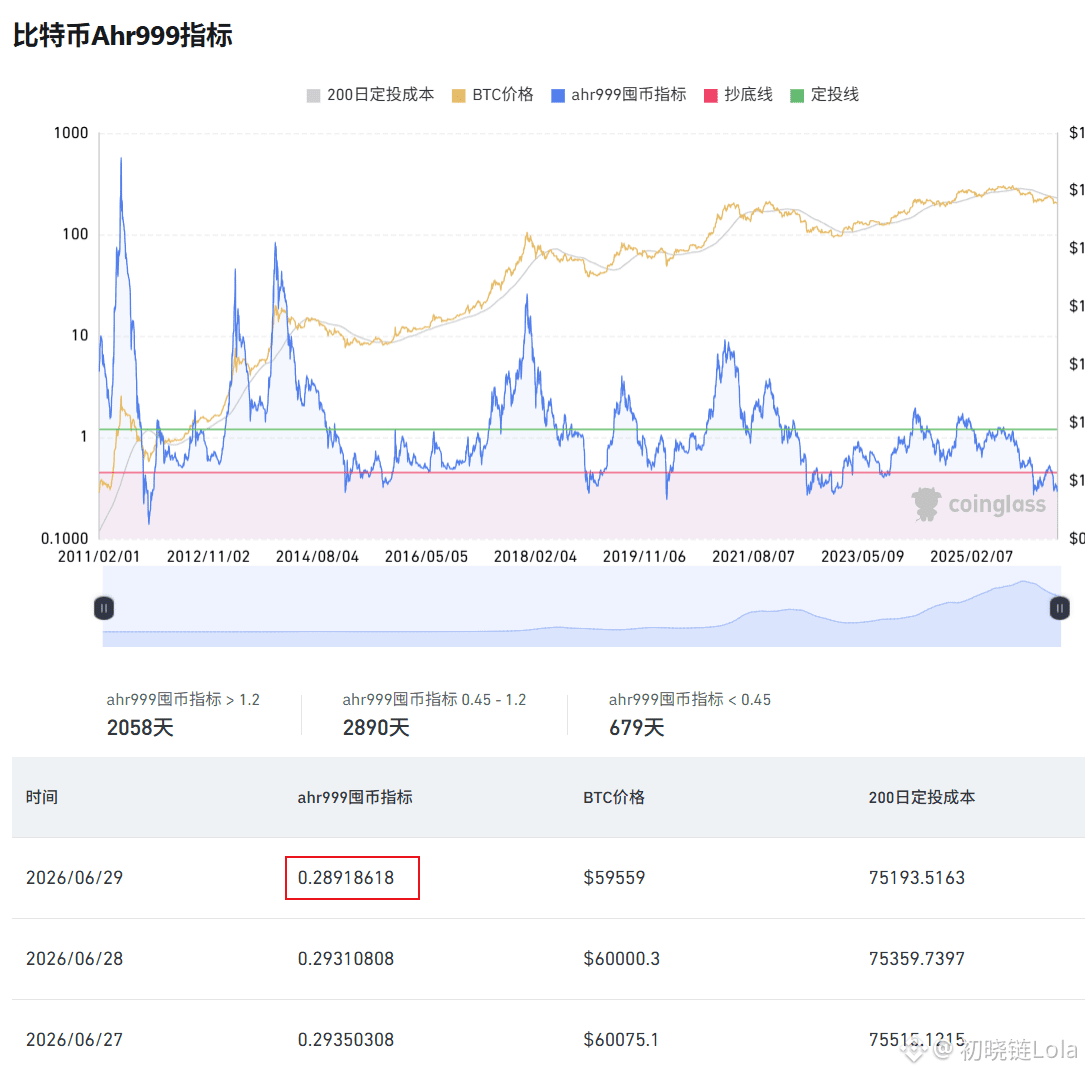Select the date cell 2026/06/29
Image resolution: width=1085 pixels, height=1075 pixels.
pyautogui.click(x=75, y=878)
